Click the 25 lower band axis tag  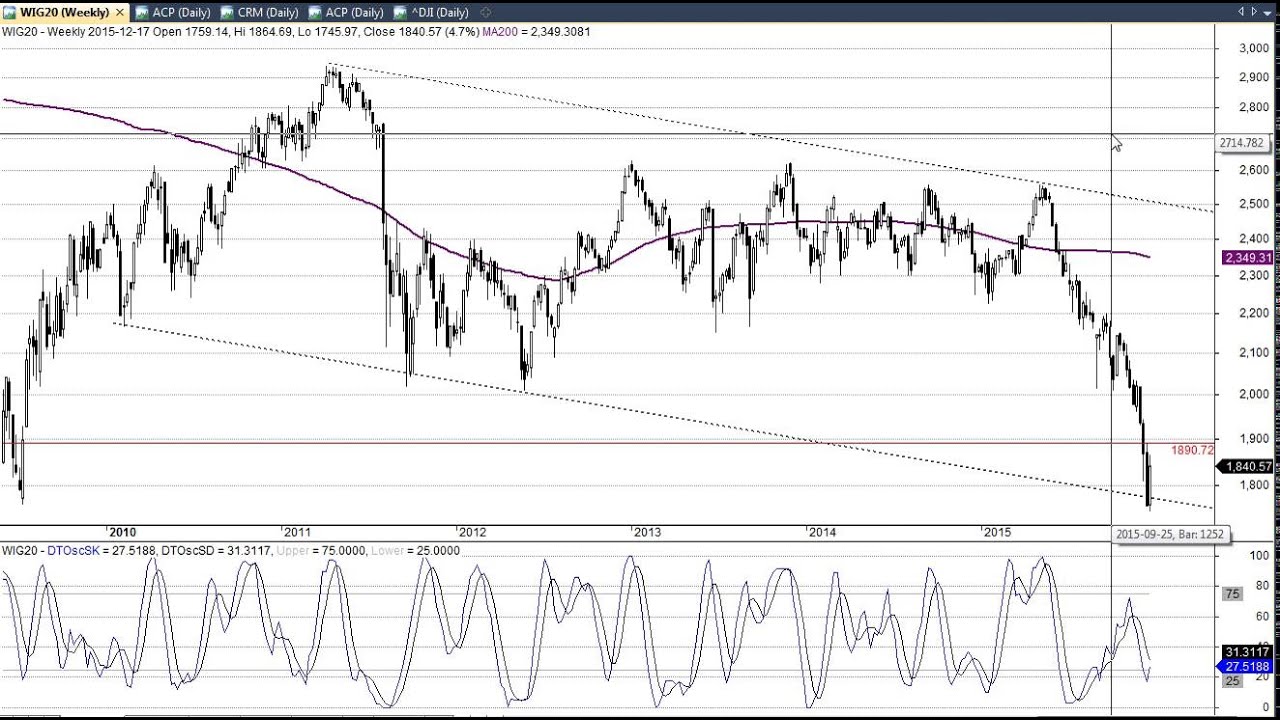point(1233,681)
